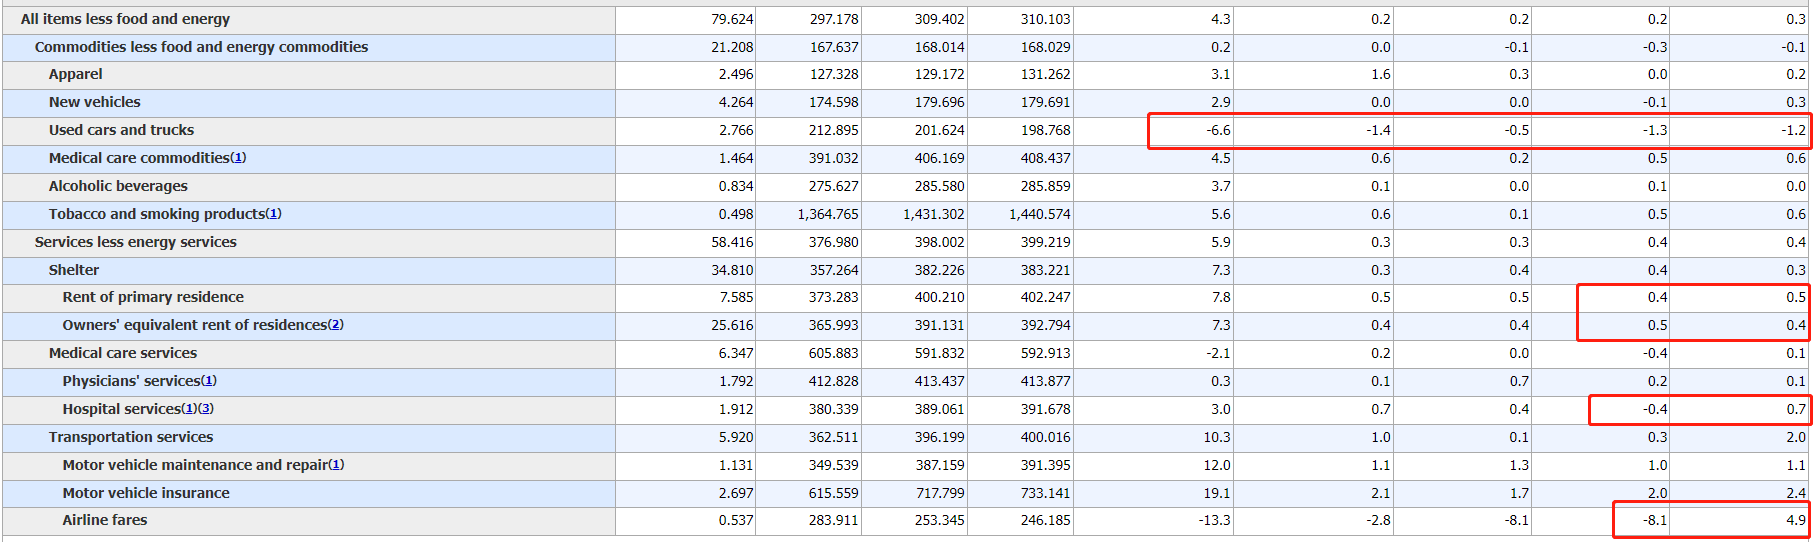1814x542 pixels.
Task: Click the -13.3 value in Airline fares row
Action: click(x=1214, y=520)
